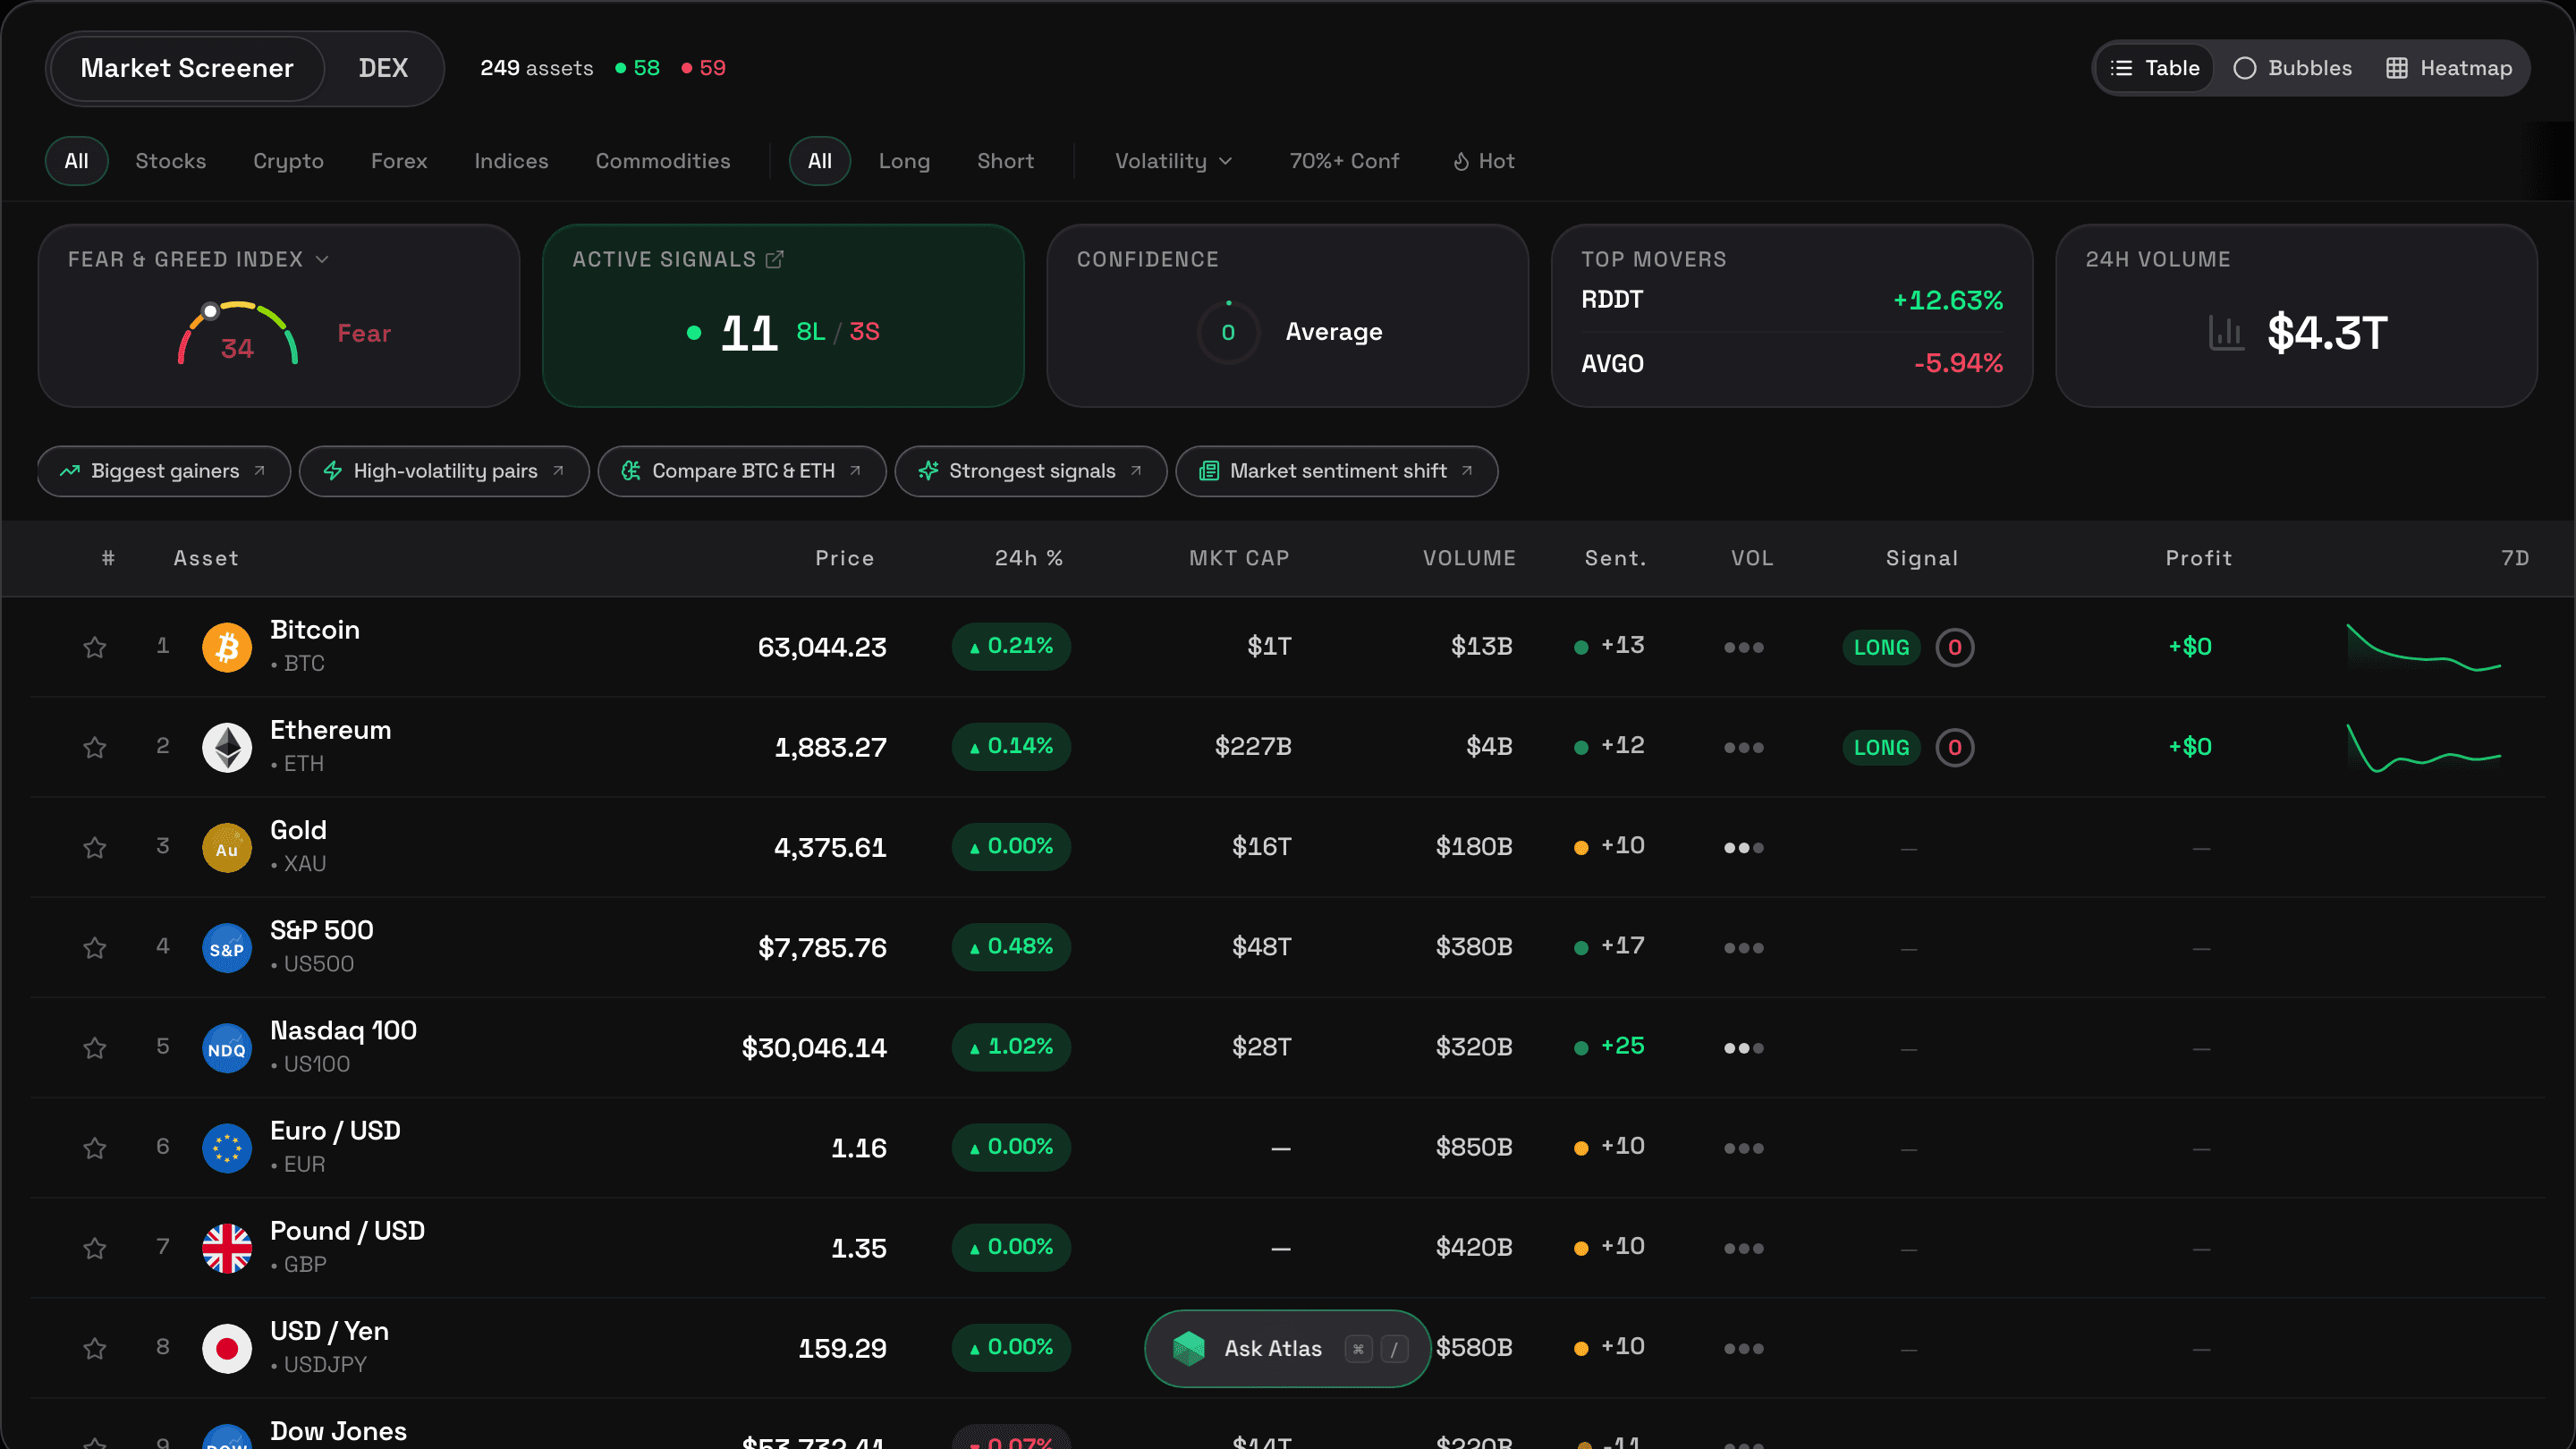Click the S&P blue badge icon
2576x1449 pixels.
click(227, 947)
